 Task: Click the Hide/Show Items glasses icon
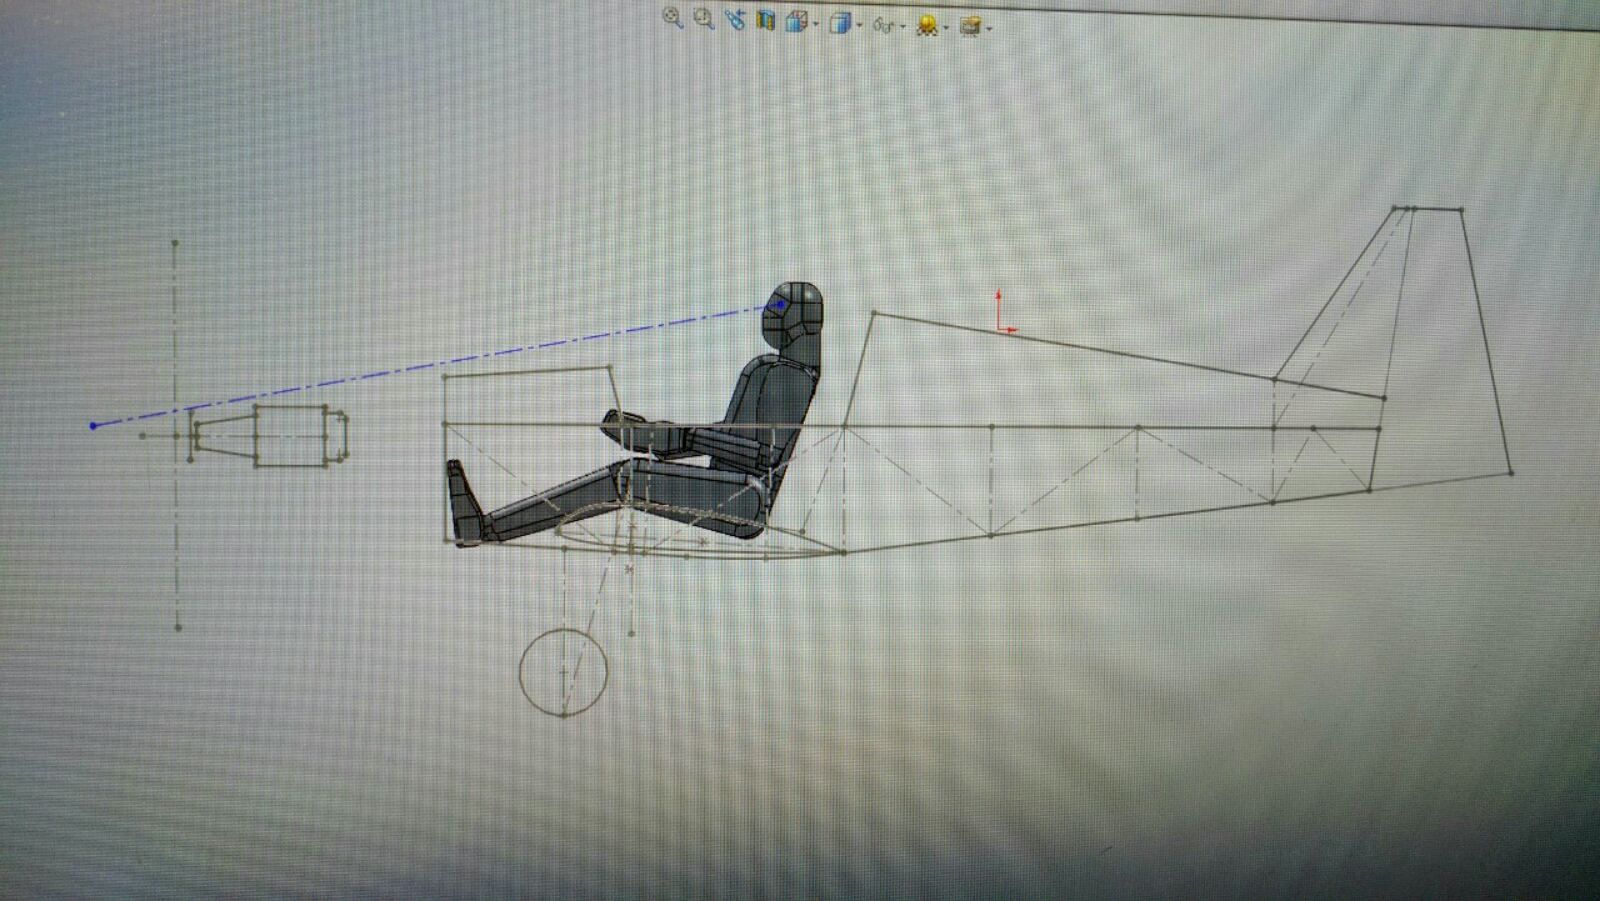[884, 25]
